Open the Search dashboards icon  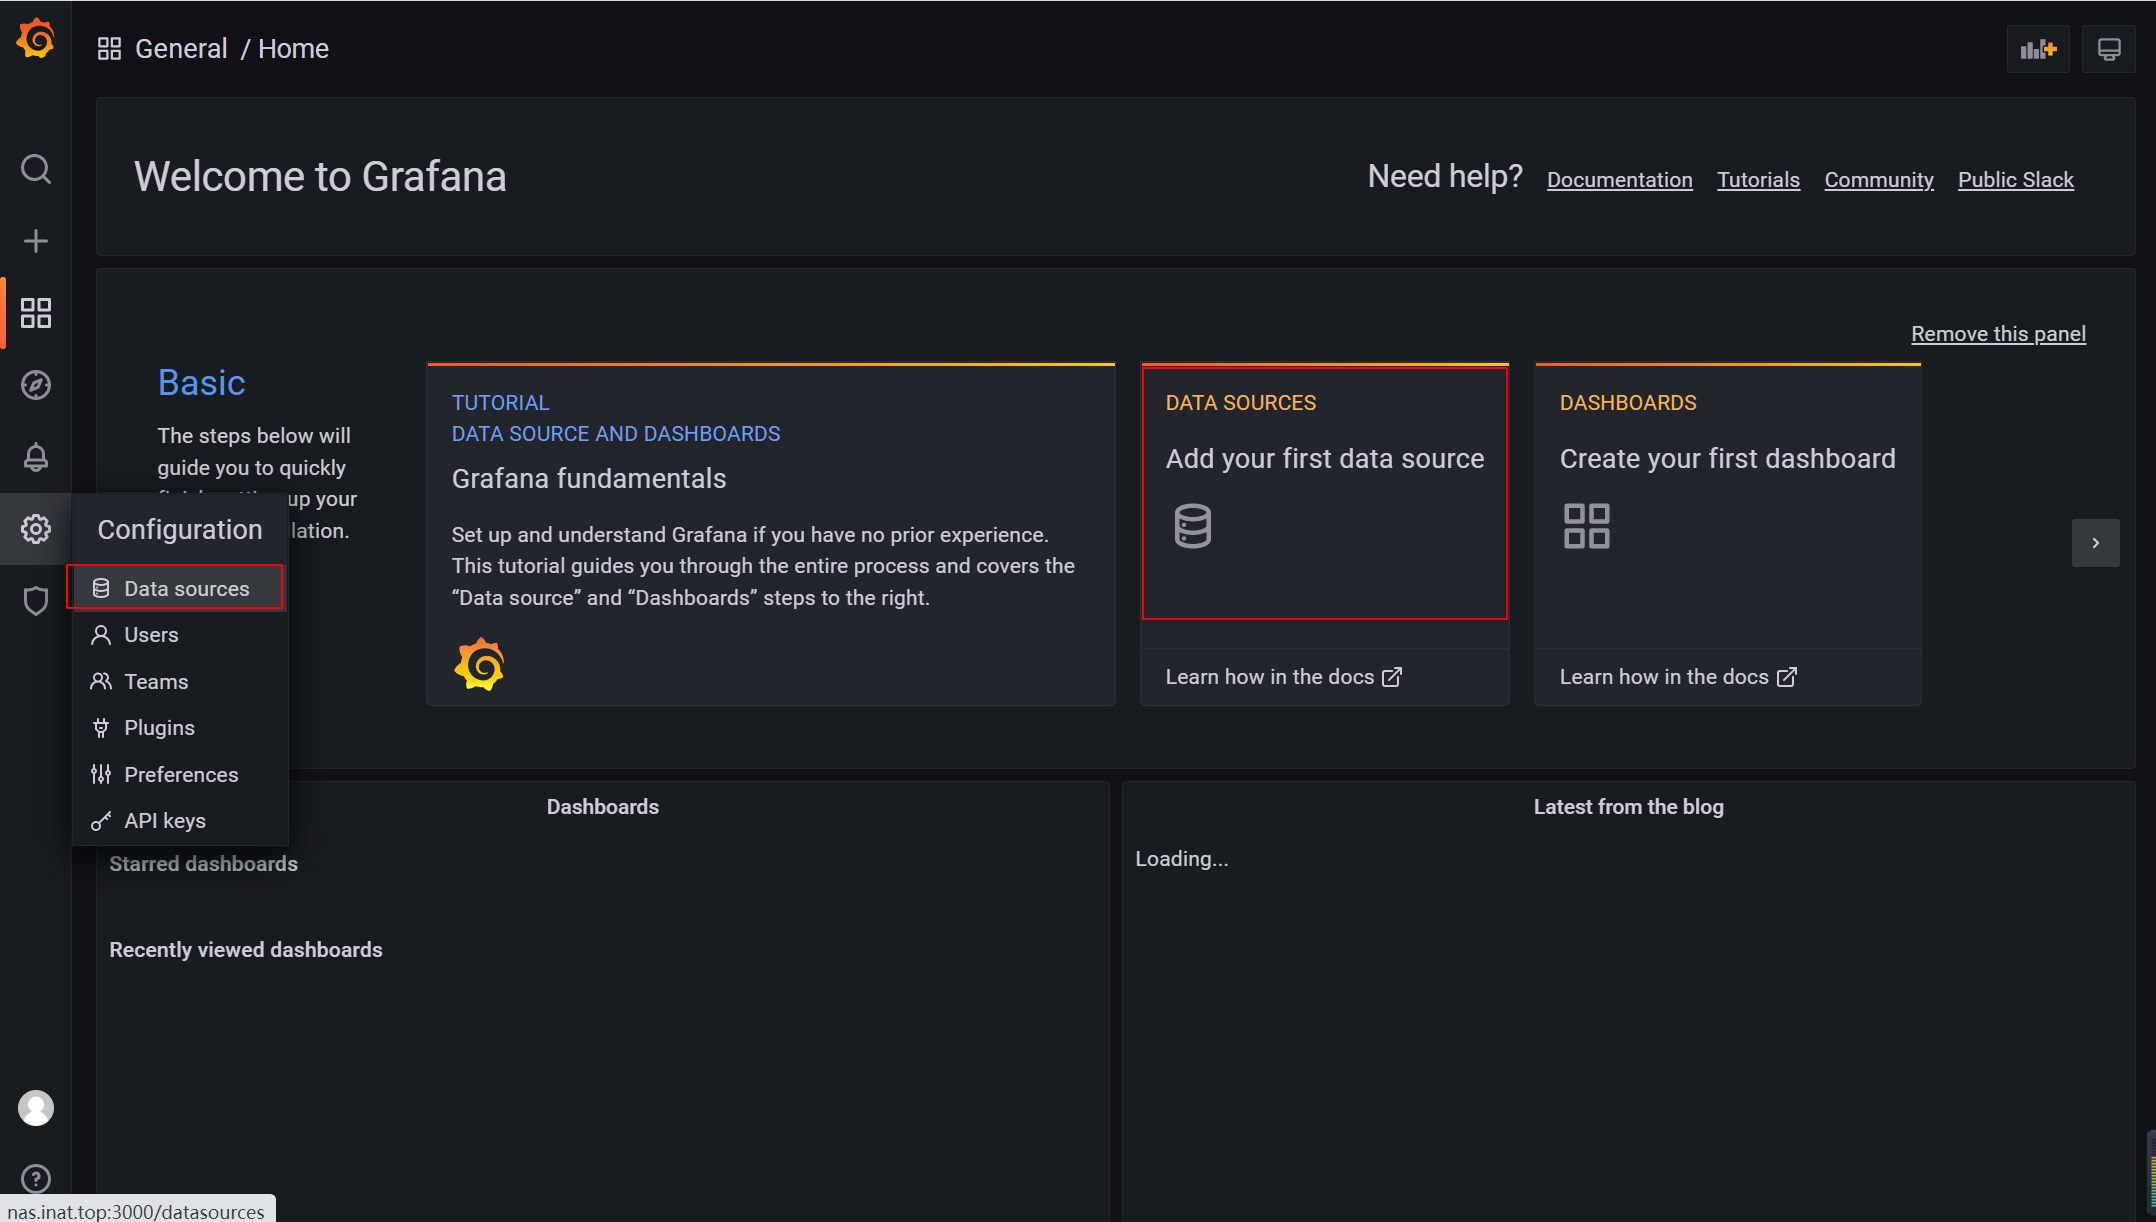click(36, 169)
